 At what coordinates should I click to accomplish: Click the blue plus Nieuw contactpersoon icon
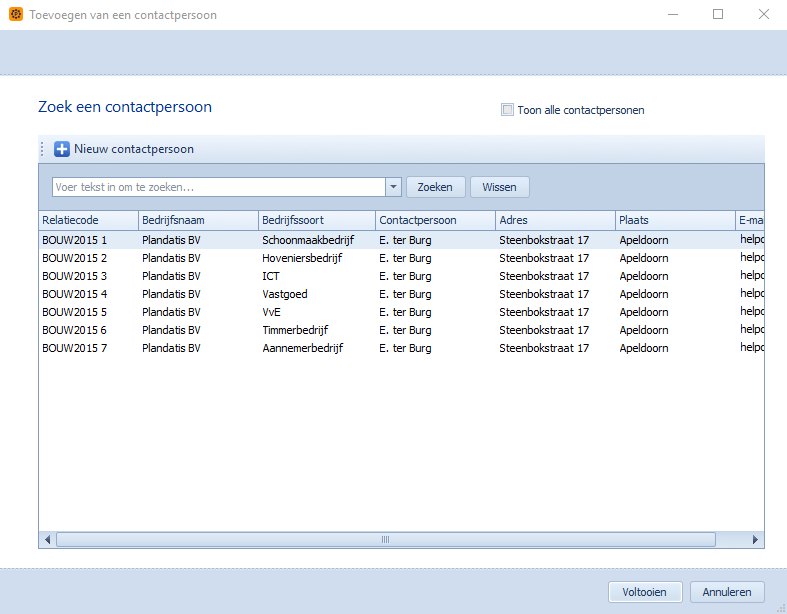[62, 149]
